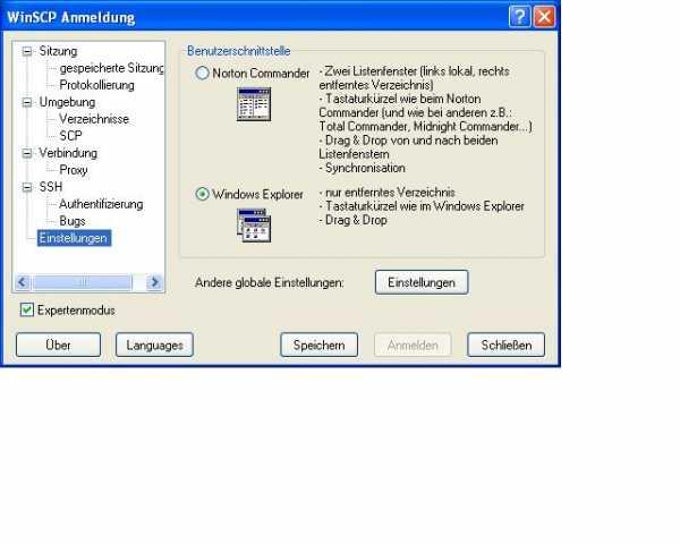
Task: Click the Einstellungen button for global settings
Action: [x=422, y=282]
